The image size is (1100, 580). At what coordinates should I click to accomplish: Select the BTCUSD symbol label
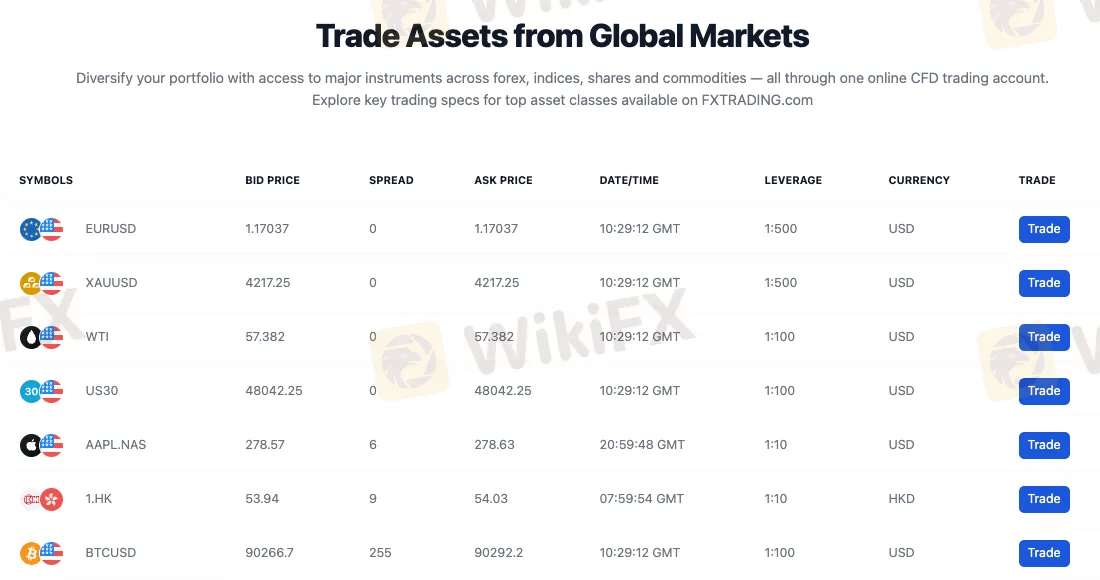click(110, 553)
